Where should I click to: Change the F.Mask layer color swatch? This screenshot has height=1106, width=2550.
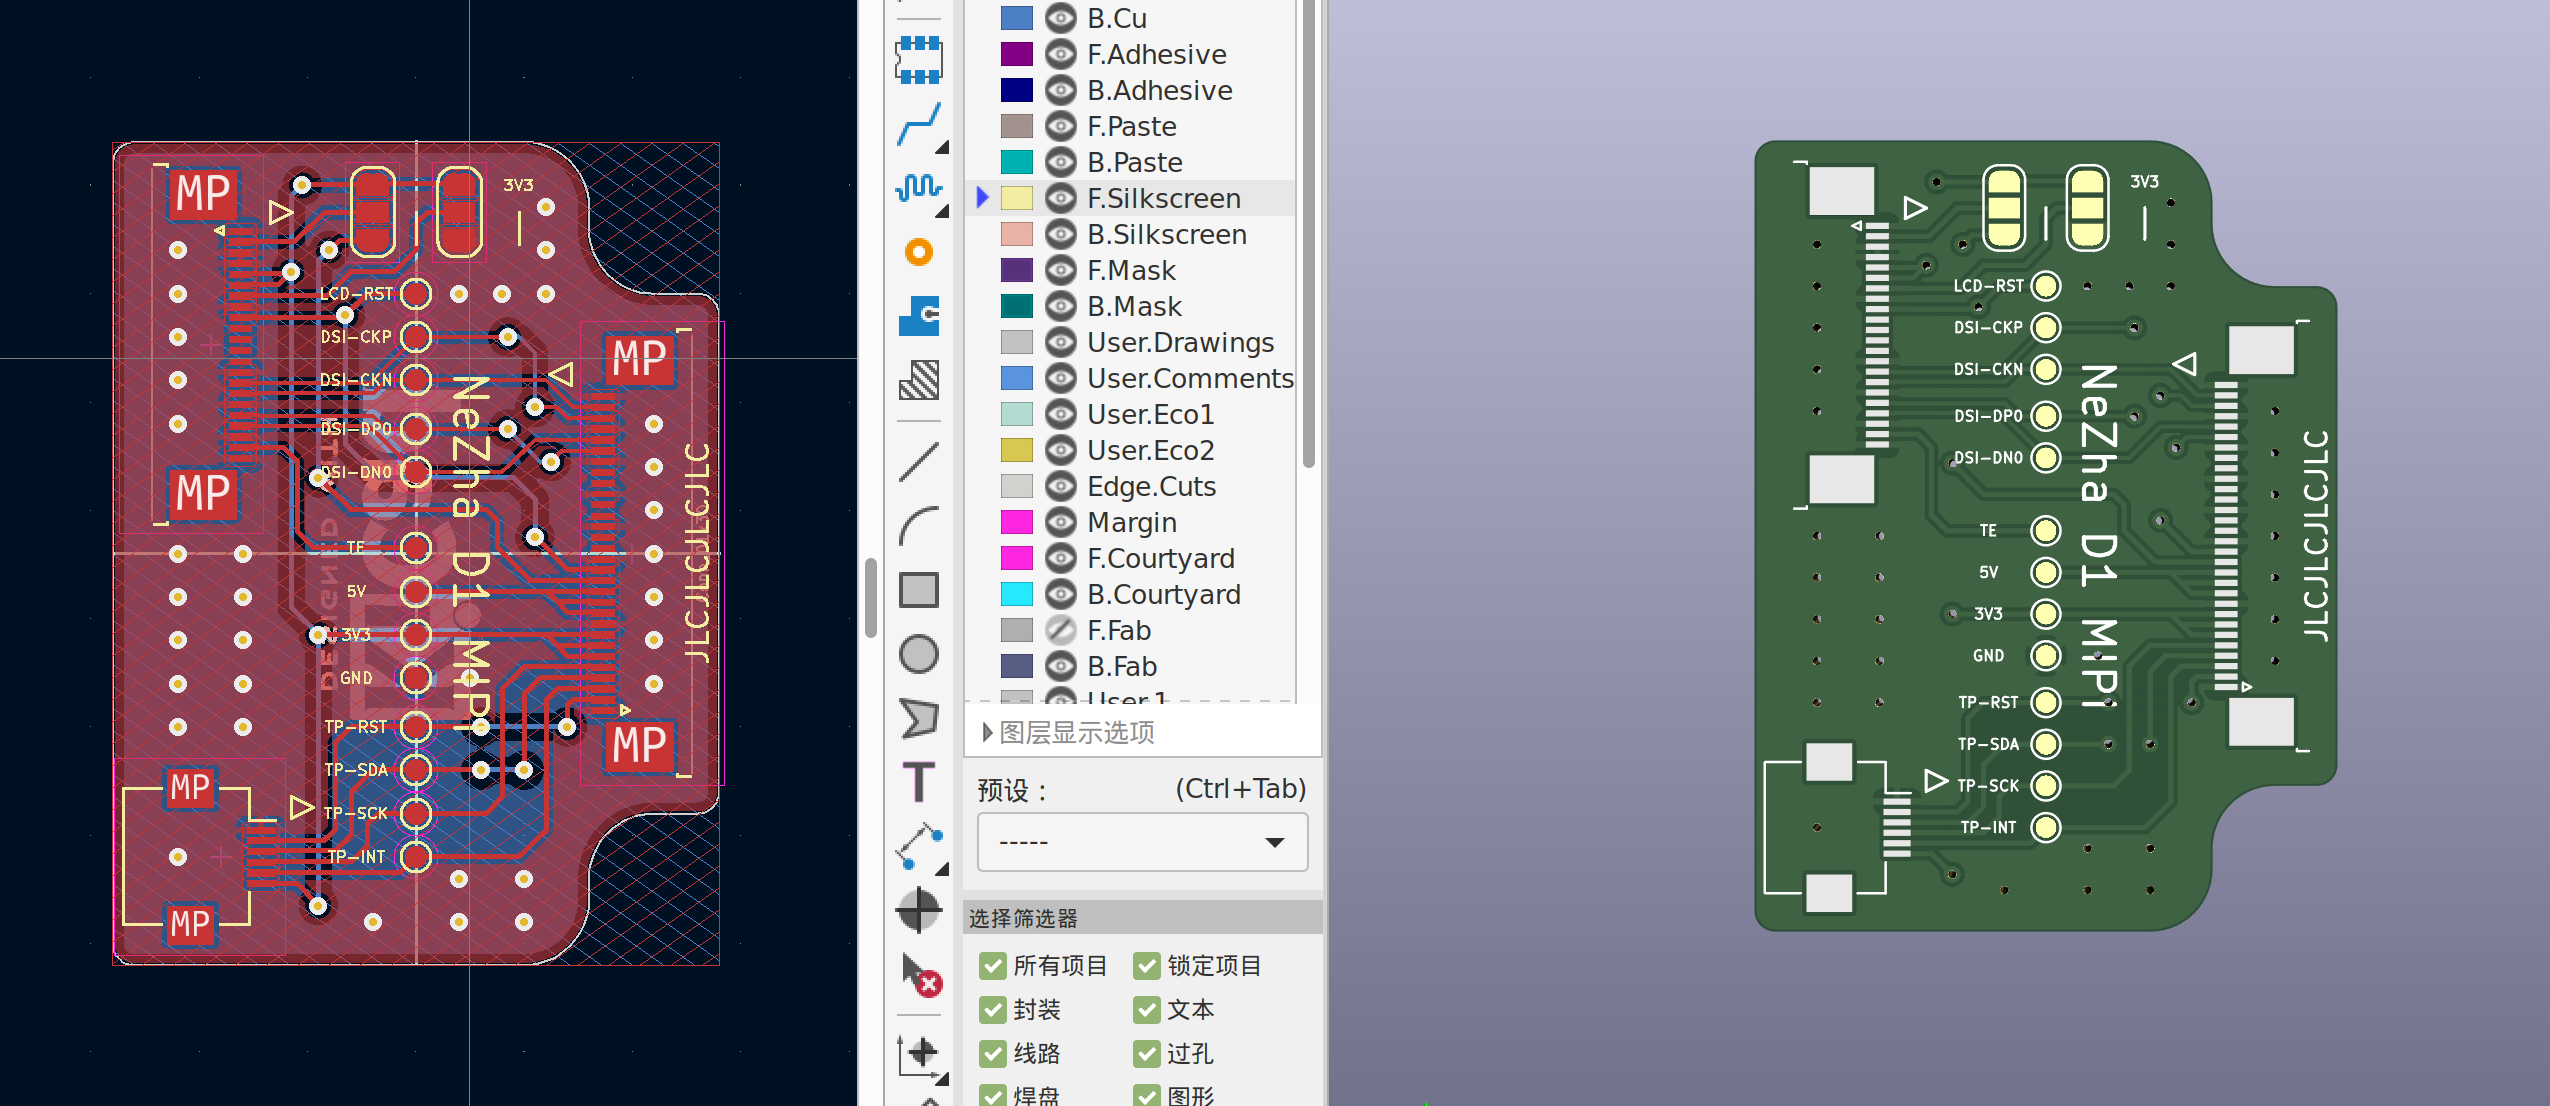[x=1017, y=270]
